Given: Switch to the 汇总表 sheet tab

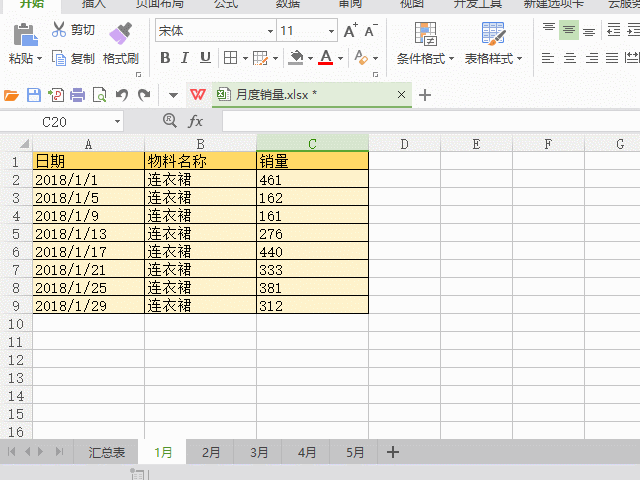Looking at the screenshot, I should 106,452.
